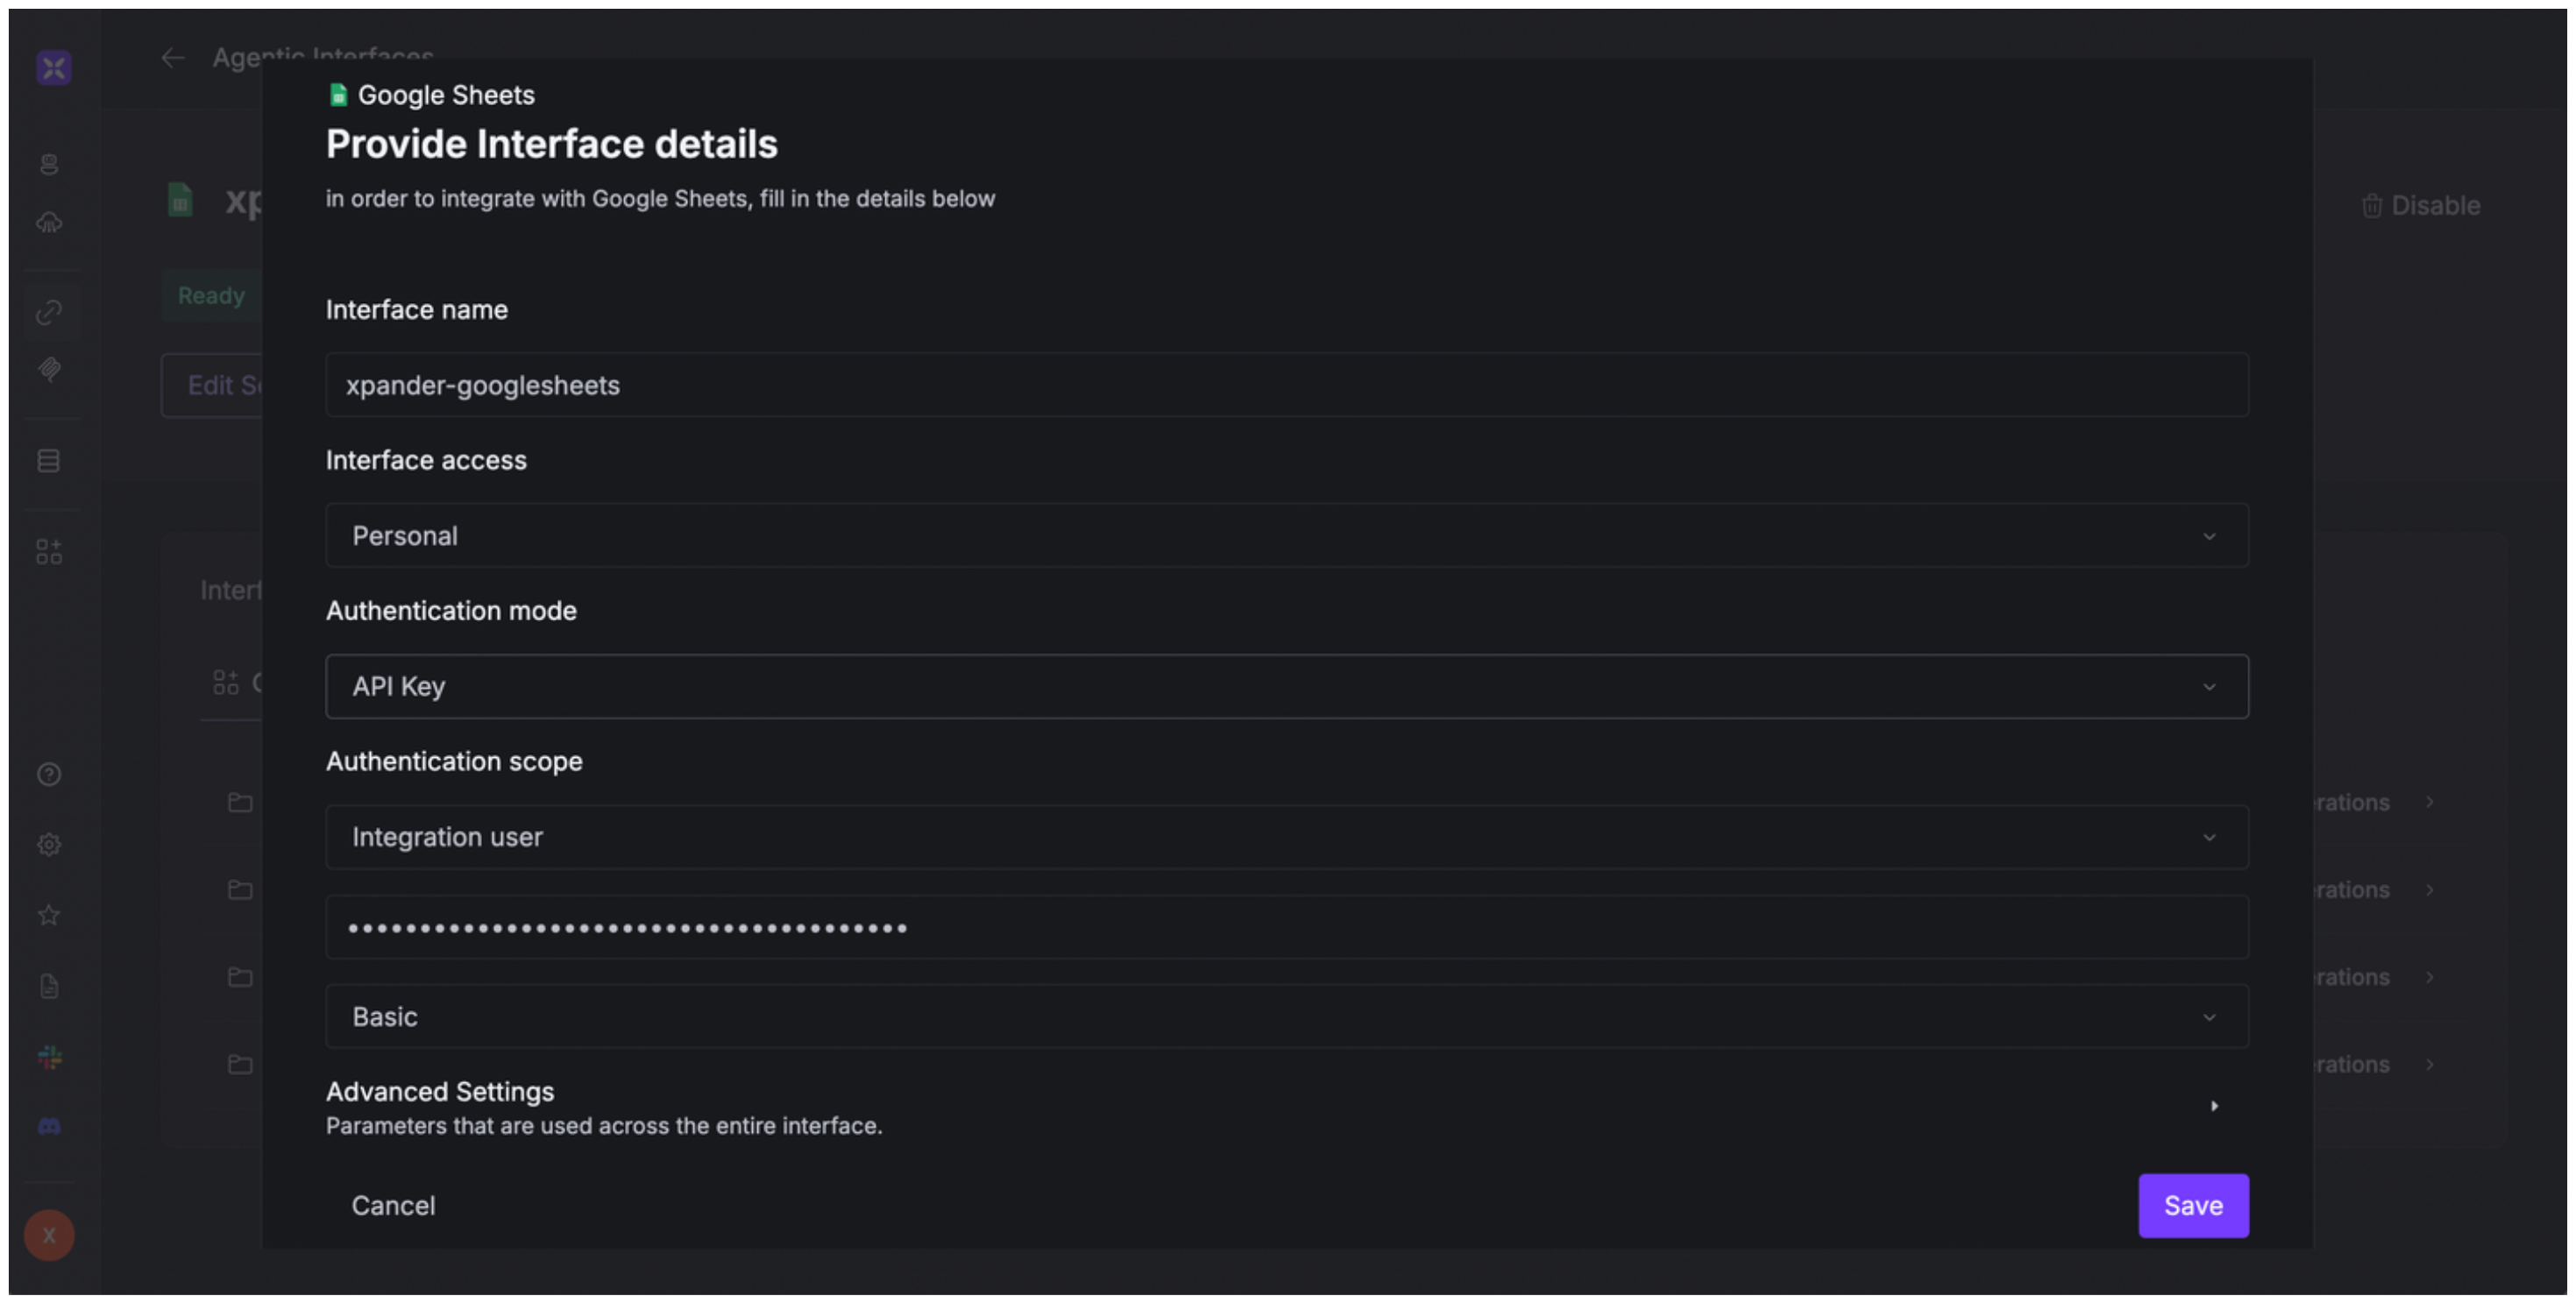The width and height of the screenshot is (2576, 1303).
Task: Click the masked API key field
Action: (1286, 928)
